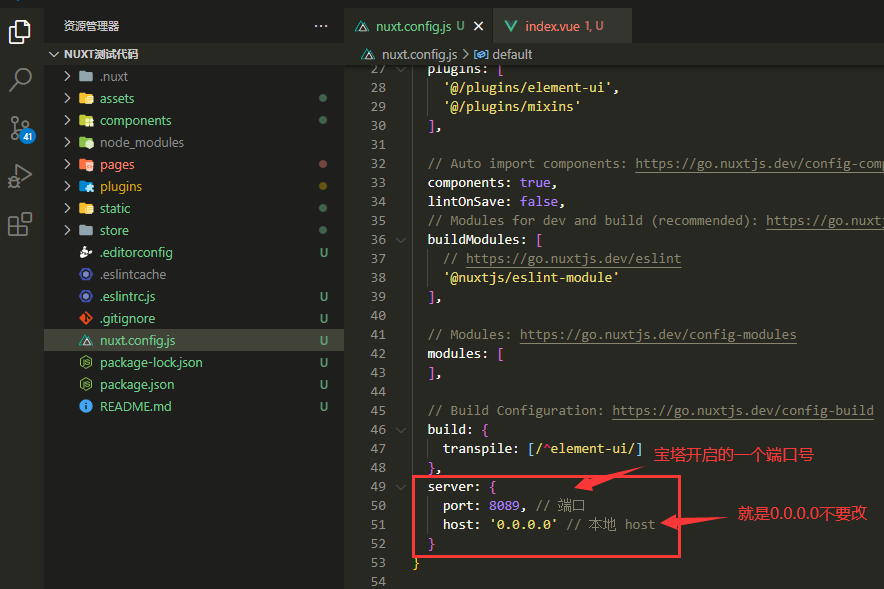Open the .gitignore file

pos(193,318)
